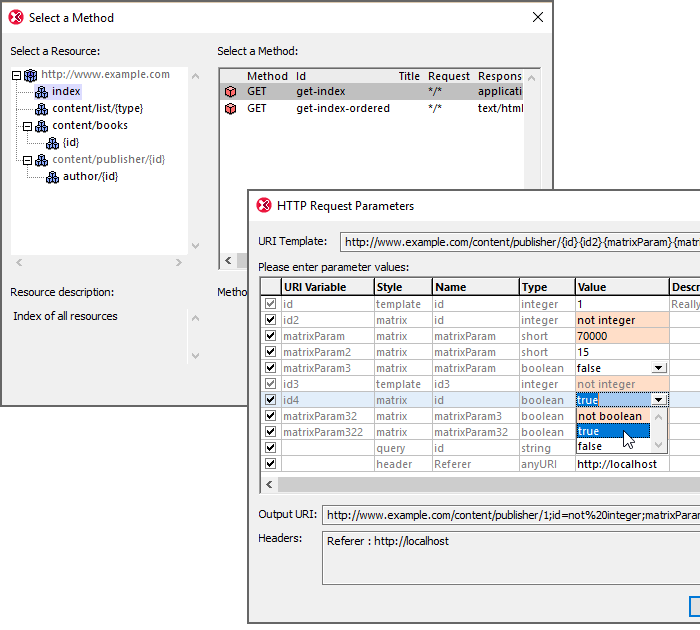
Task: Click the content/list/{type} resource icon
Action: (41, 109)
